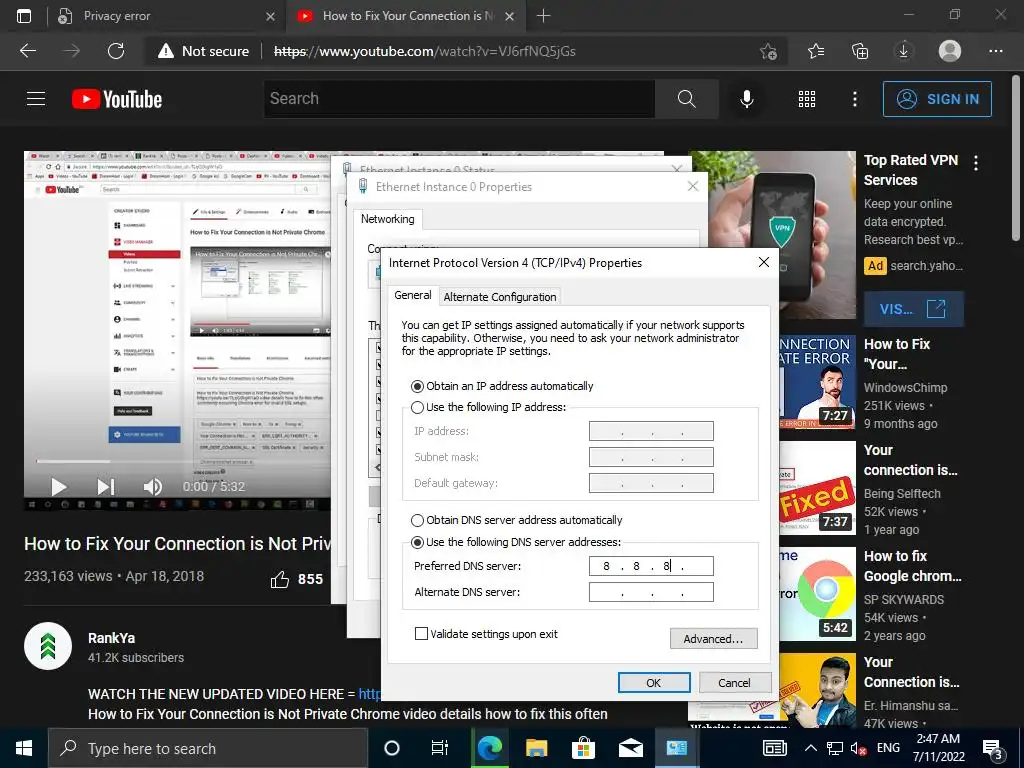Click the Alternate DNS server field
This screenshot has width=1024, height=768.
[x=651, y=592]
